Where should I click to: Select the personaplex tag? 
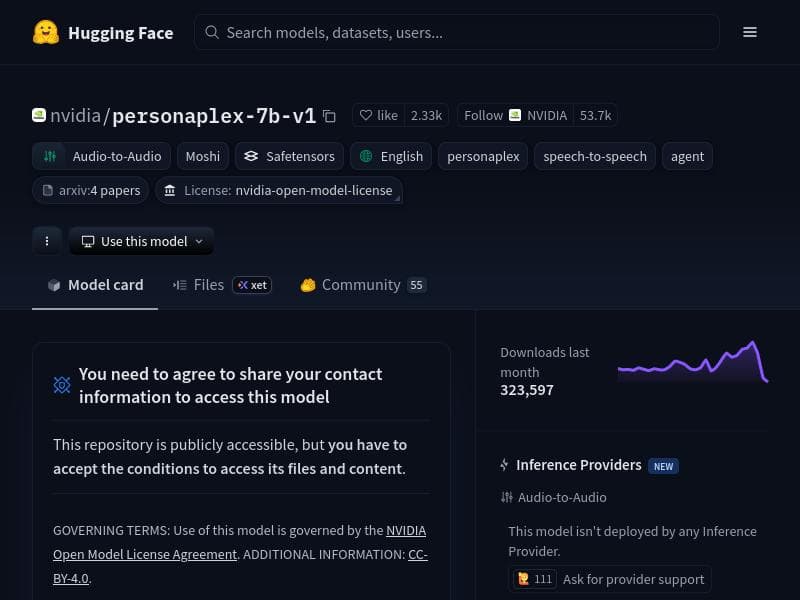coord(483,156)
